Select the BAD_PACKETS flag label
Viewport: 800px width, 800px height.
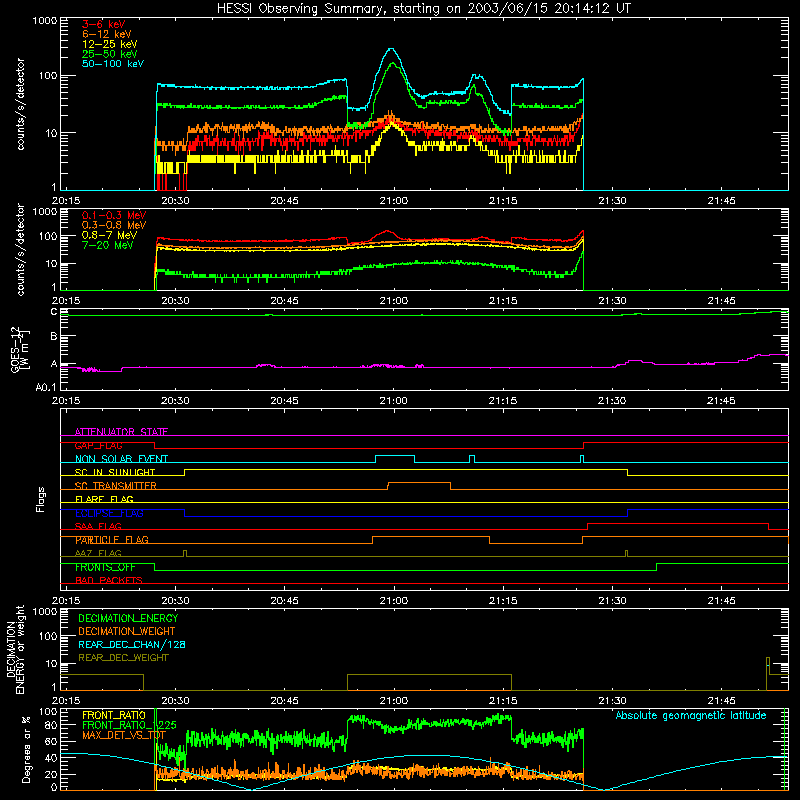(109, 580)
